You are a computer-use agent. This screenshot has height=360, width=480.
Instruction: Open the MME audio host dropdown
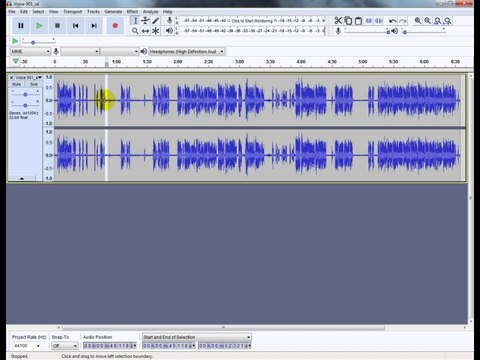[x=30, y=51]
